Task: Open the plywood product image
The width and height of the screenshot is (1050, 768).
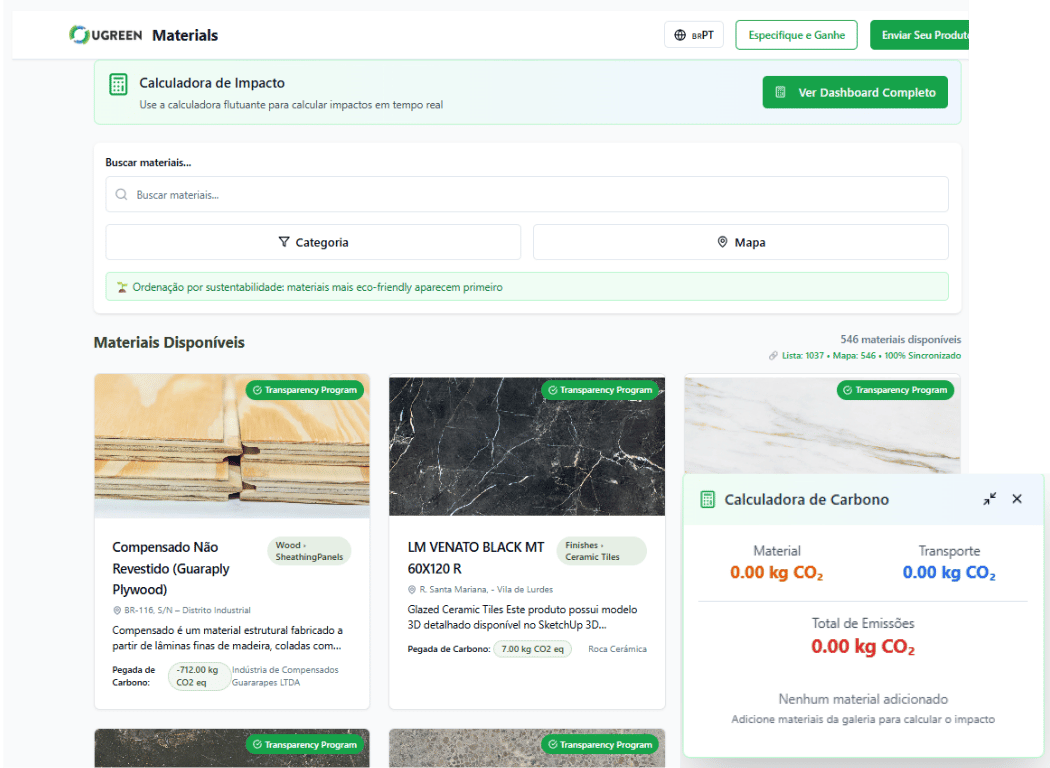Action: [x=232, y=446]
